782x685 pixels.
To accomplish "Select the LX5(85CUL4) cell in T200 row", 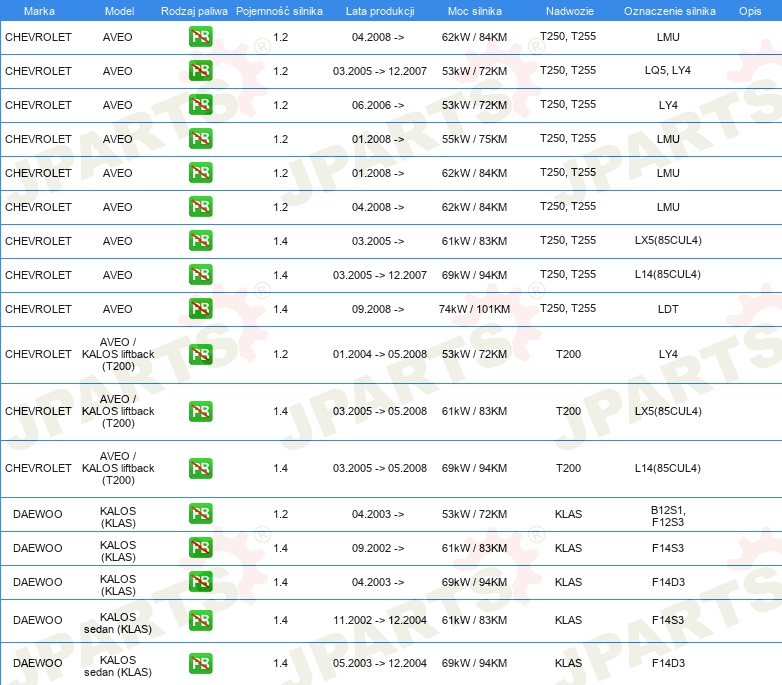I will pyautogui.click(x=668, y=411).
